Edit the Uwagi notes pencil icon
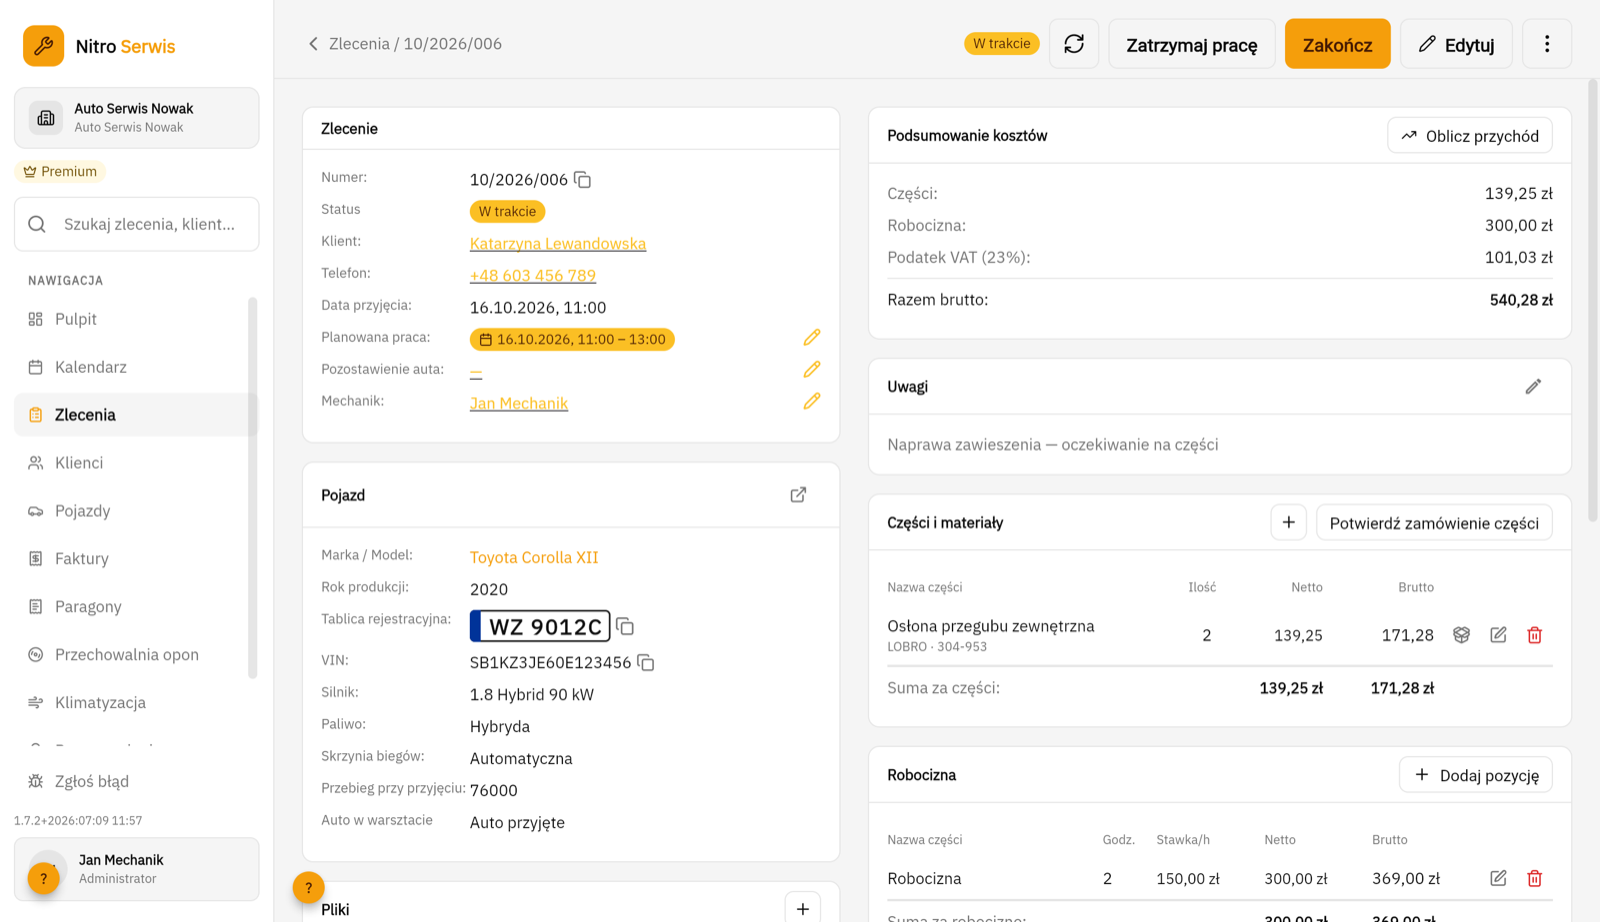Viewport: 1600px width, 922px height. click(1533, 387)
